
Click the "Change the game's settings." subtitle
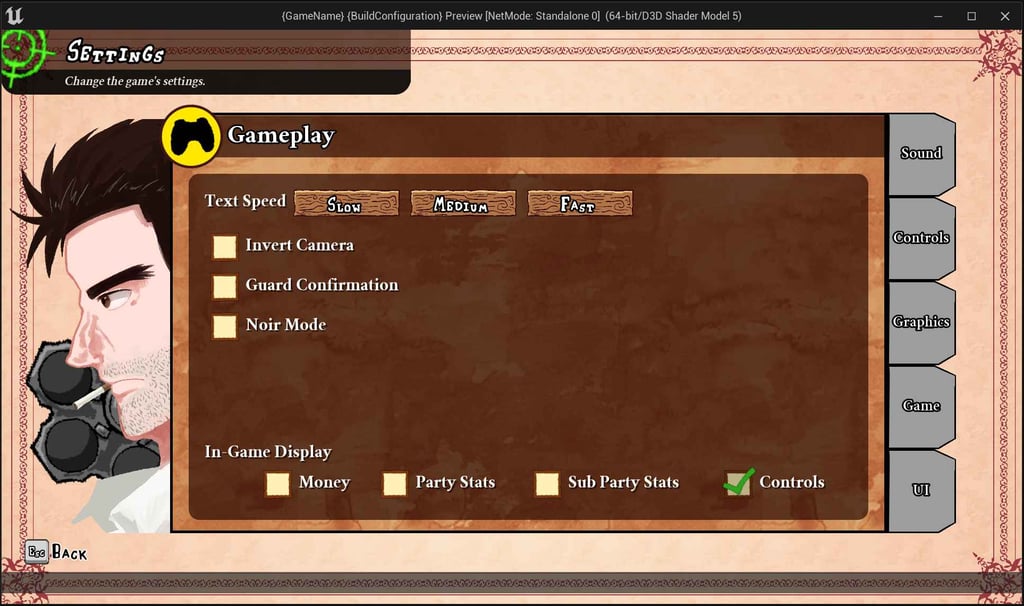pos(135,81)
